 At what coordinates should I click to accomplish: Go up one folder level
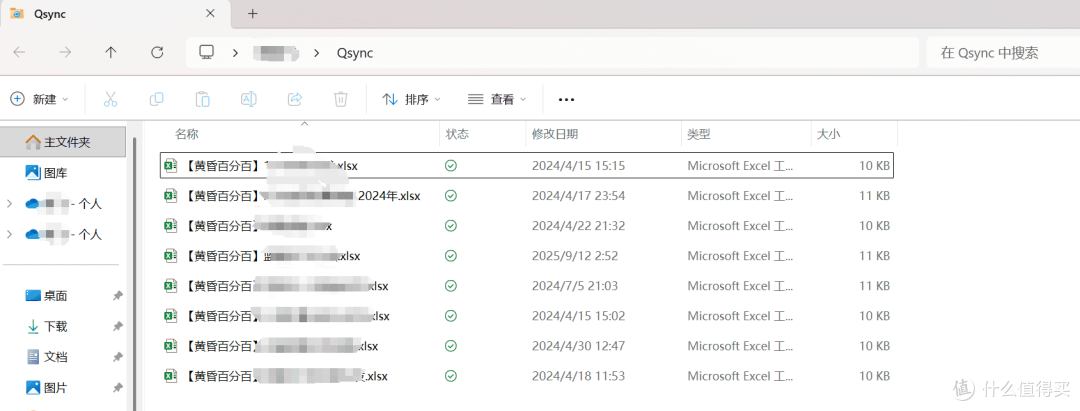pyautogui.click(x=111, y=53)
